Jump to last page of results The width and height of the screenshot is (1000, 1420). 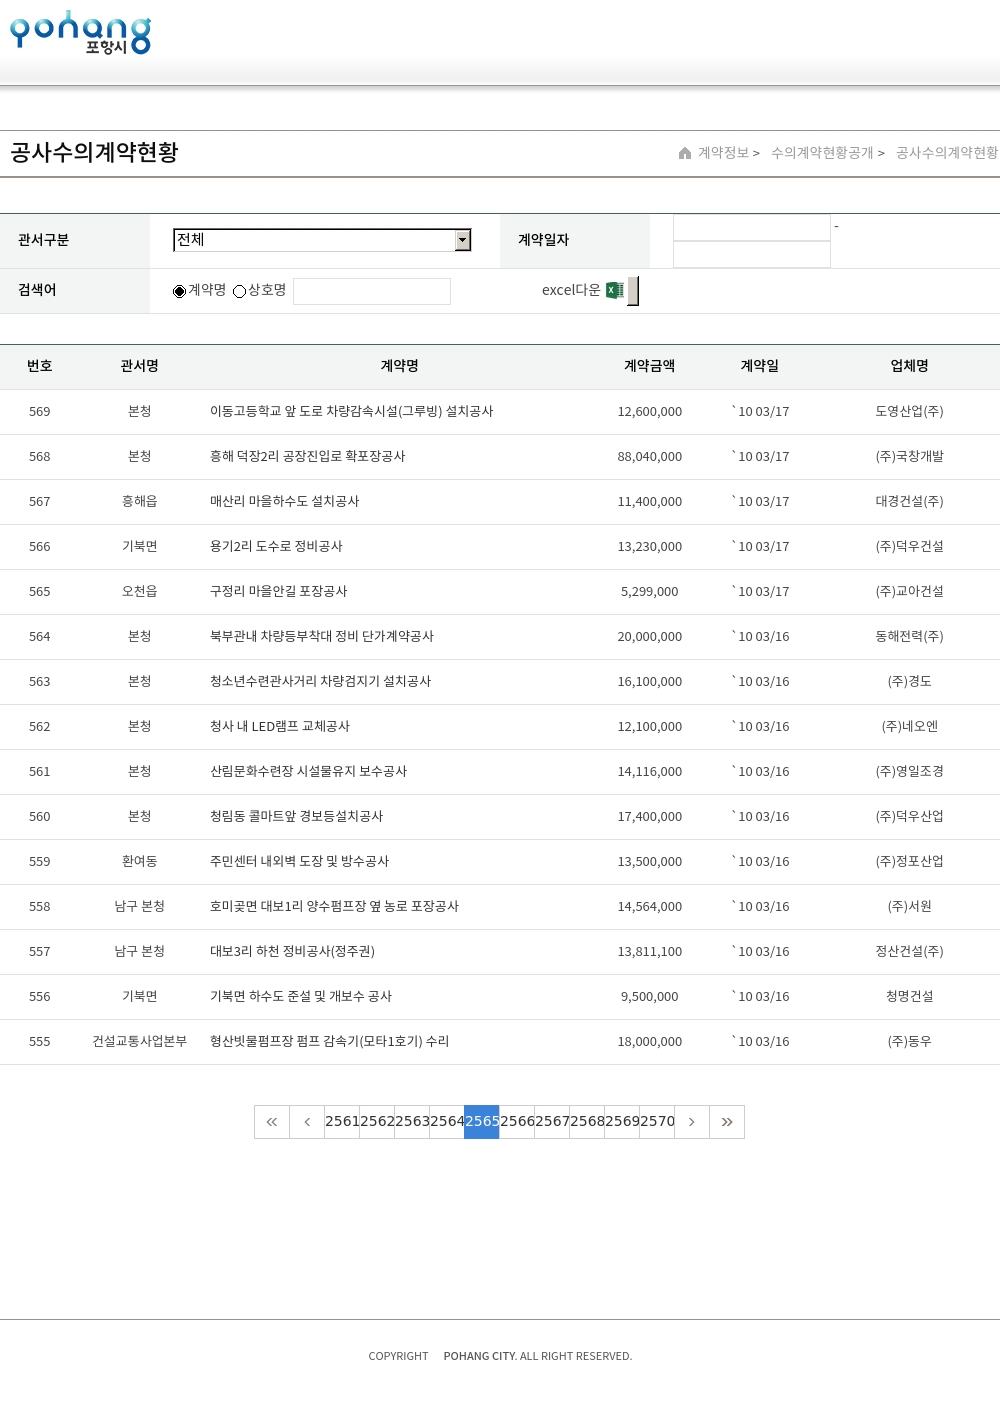point(727,1122)
